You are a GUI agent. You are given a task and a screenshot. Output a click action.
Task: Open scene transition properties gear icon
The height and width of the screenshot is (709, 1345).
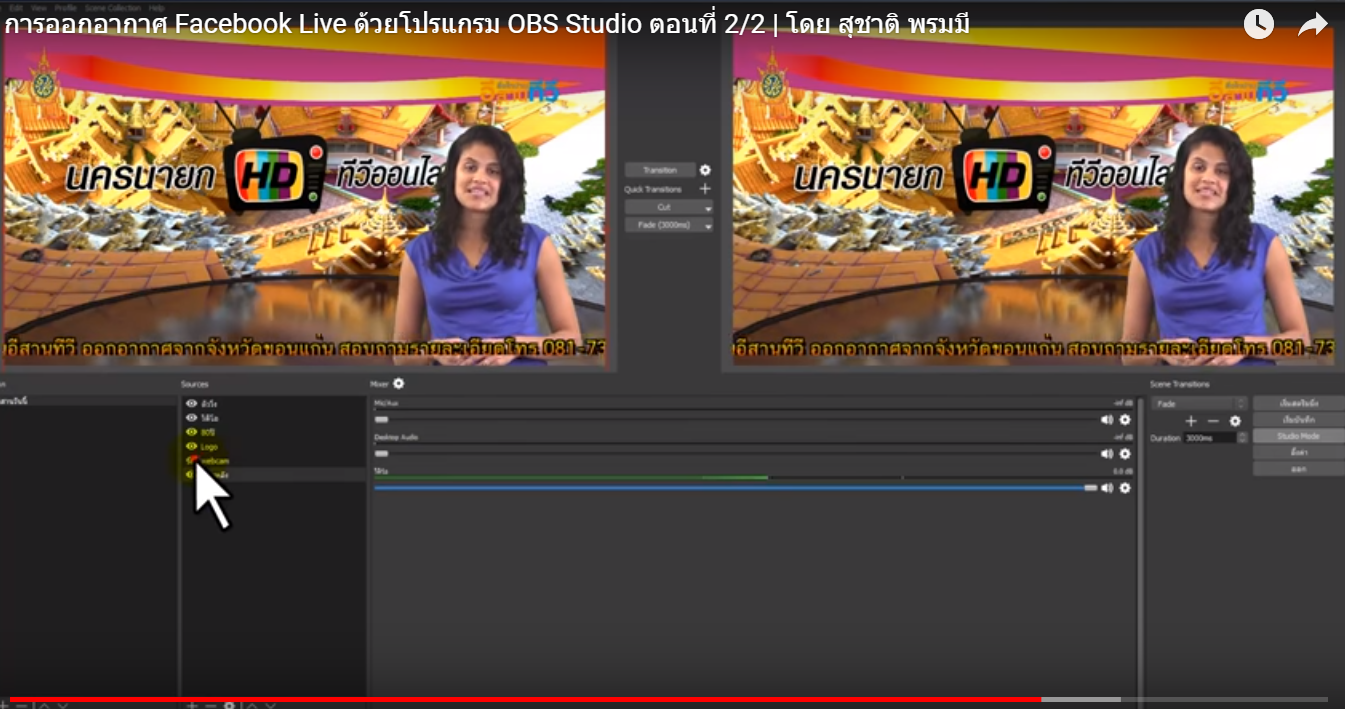click(x=1235, y=421)
